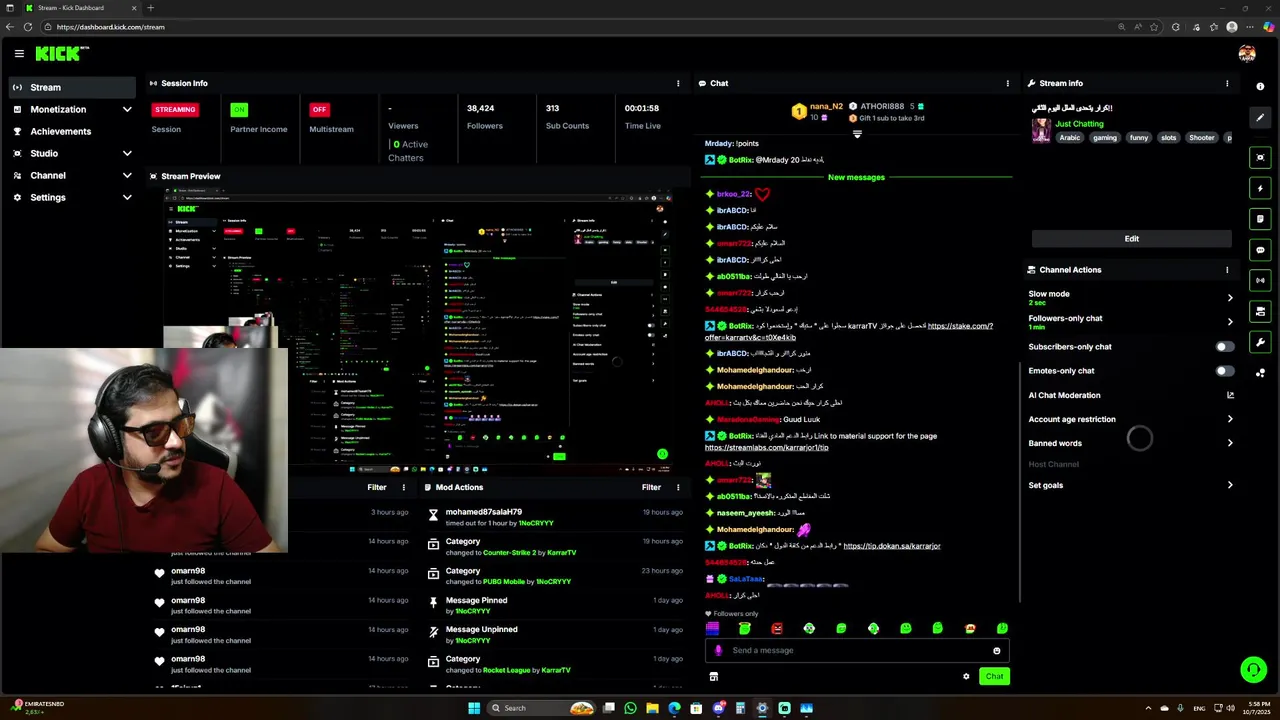Select Stream in the sidebar
Viewport: 1280px width, 720px height.
[x=71, y=88]
